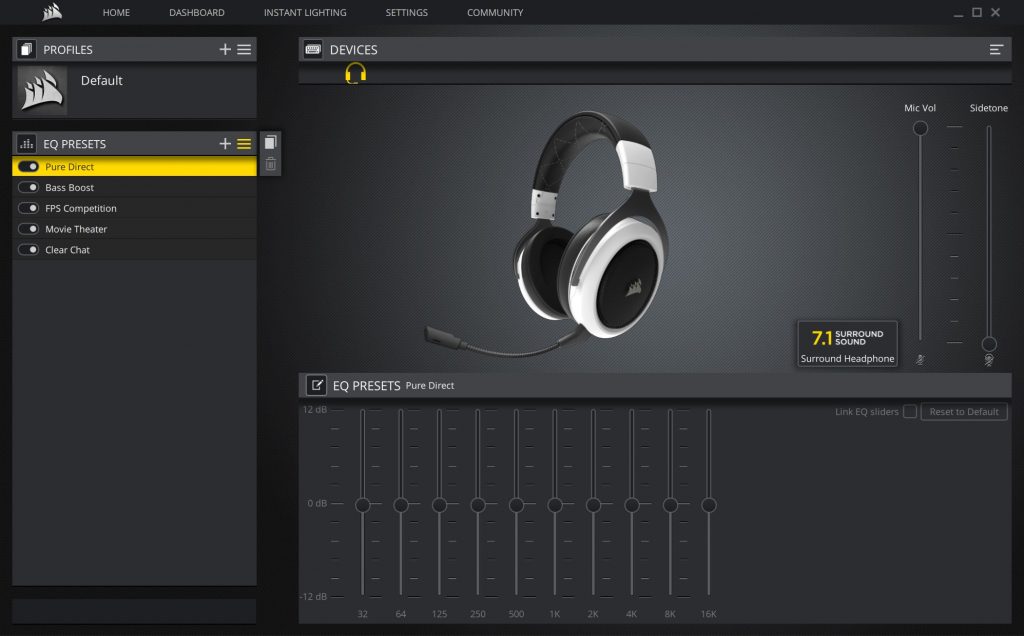Select the FPS Competition preset
The width and height of the screenshot is (1024, 636).
tap(81, 209)
